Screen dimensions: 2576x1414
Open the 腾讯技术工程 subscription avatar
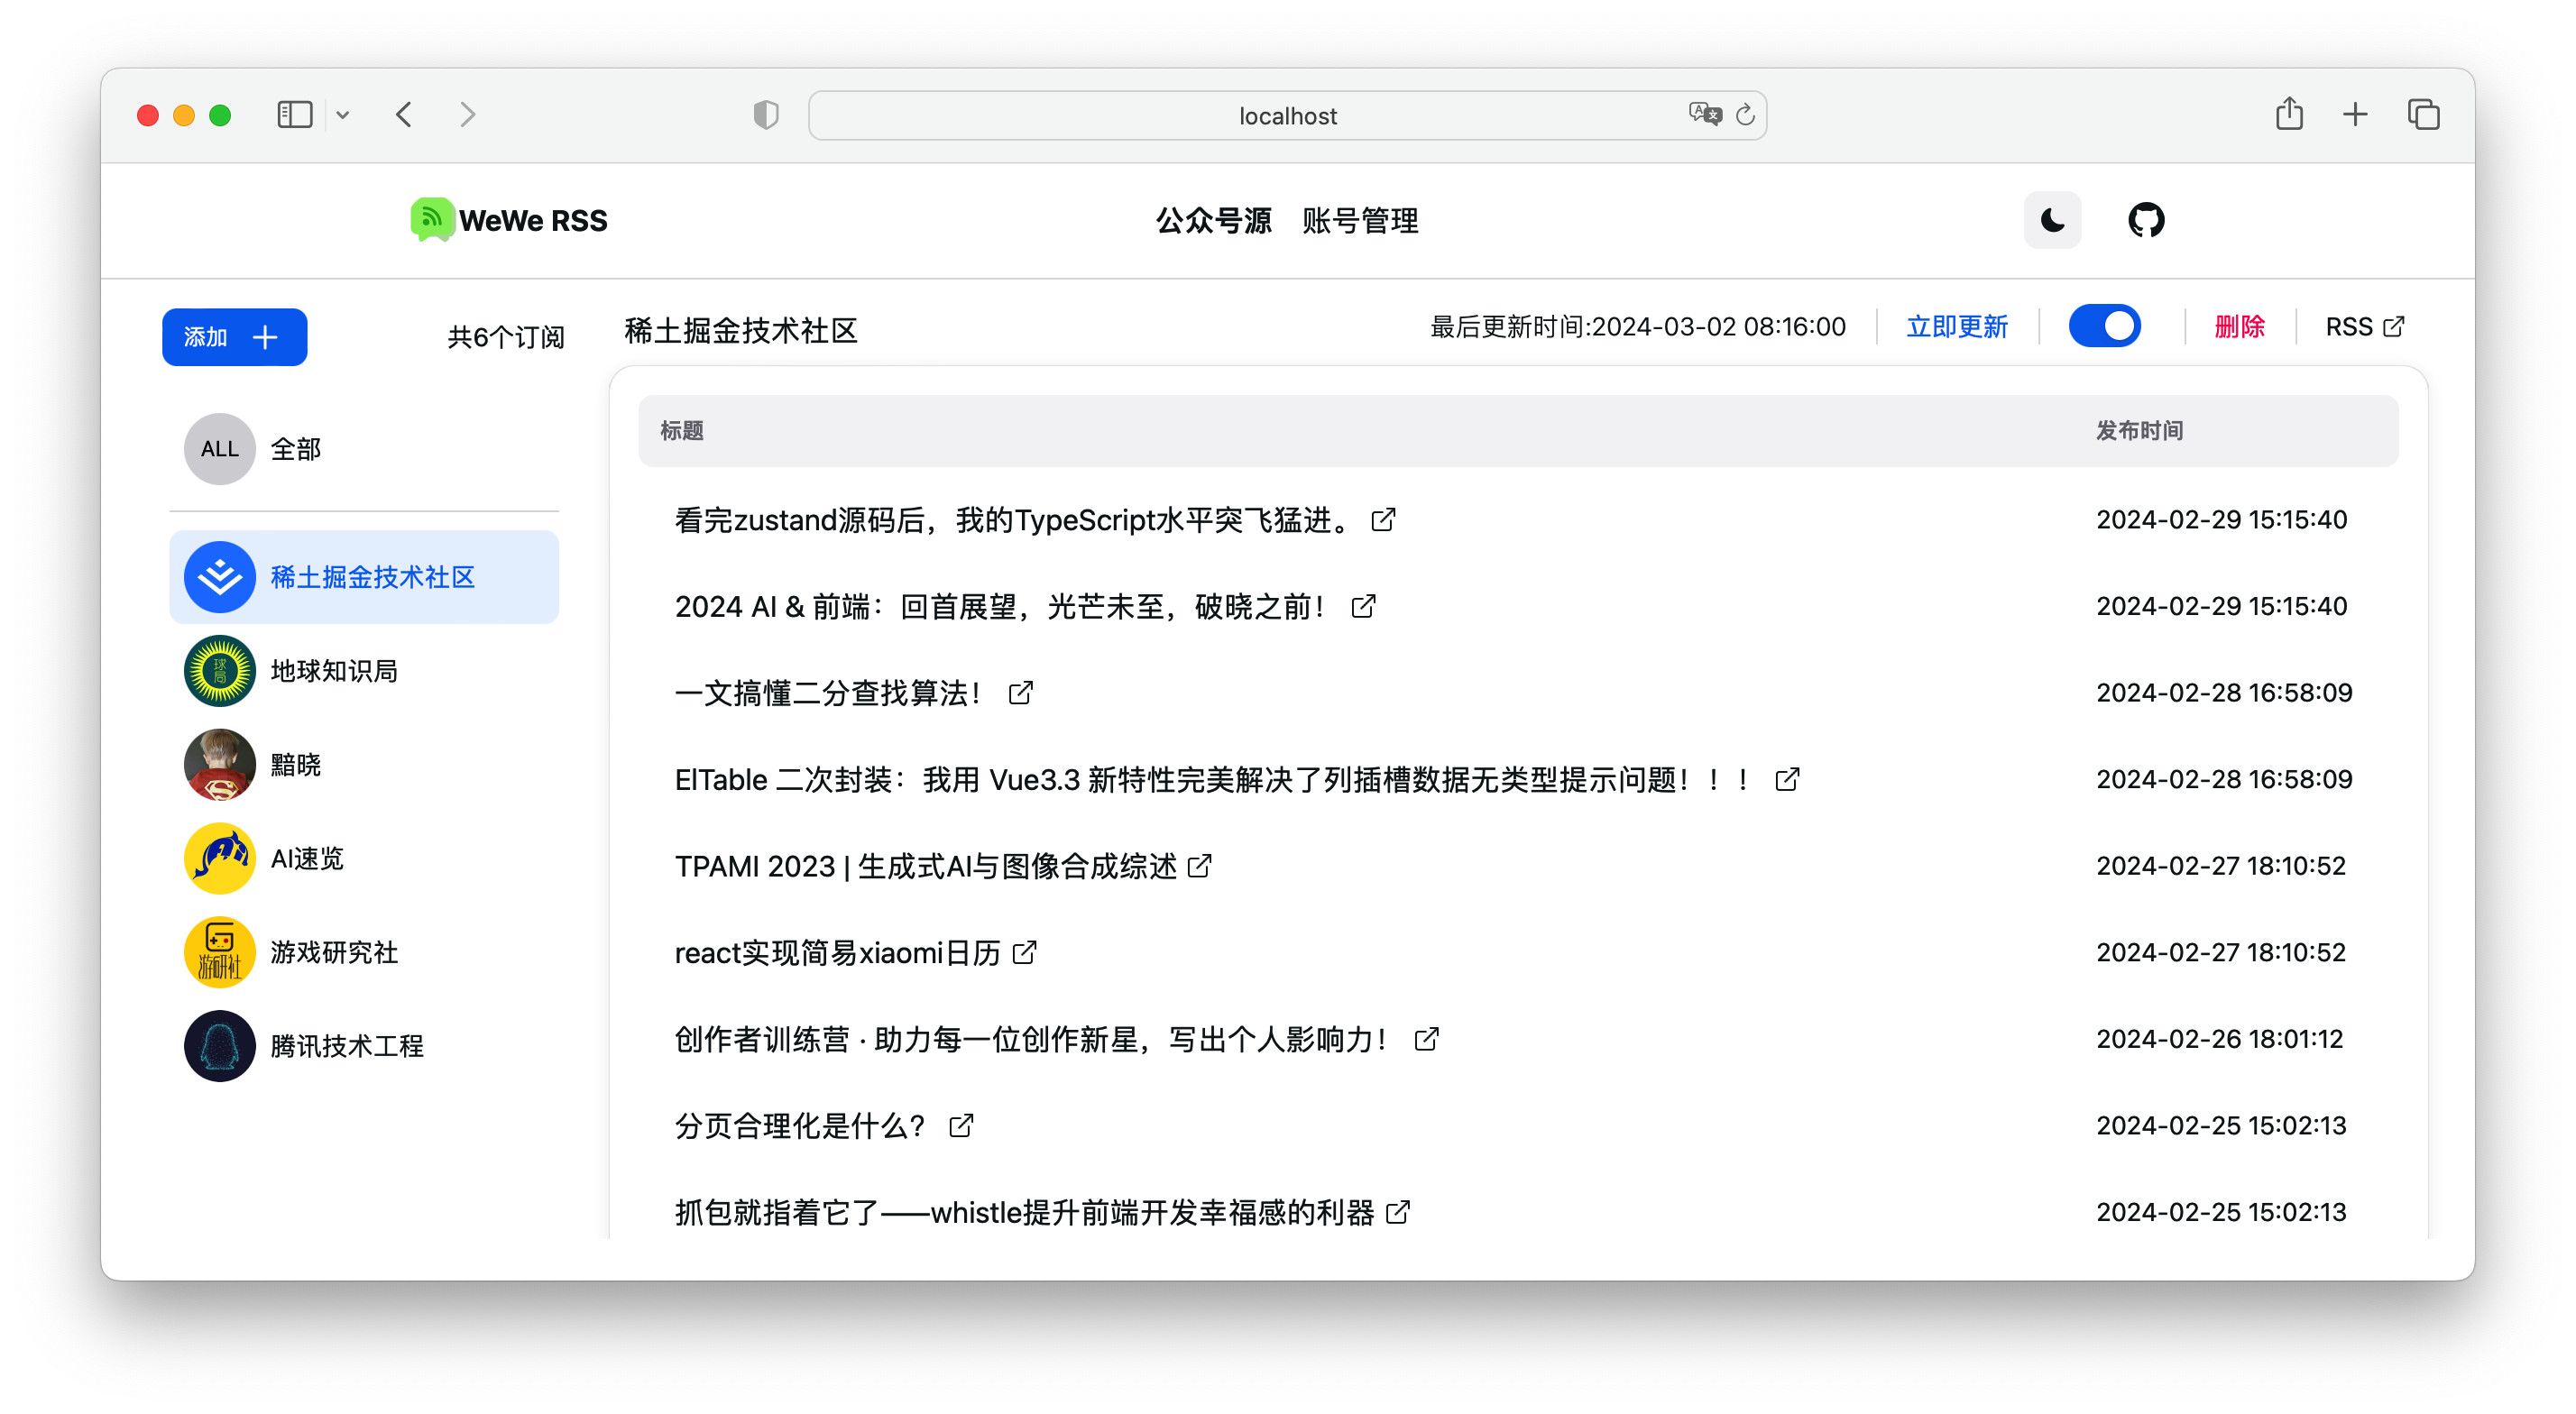pos(219,1045)
